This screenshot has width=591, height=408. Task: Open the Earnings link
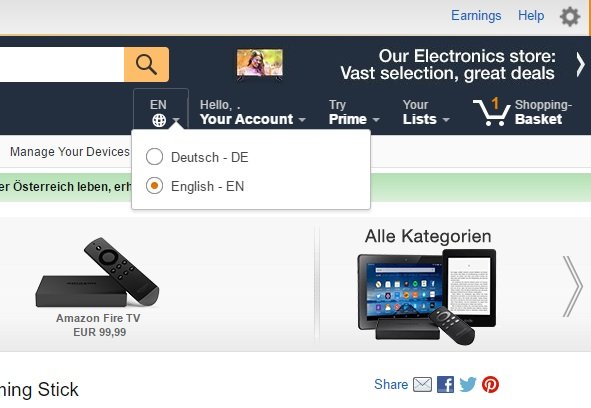pos(476,15)
